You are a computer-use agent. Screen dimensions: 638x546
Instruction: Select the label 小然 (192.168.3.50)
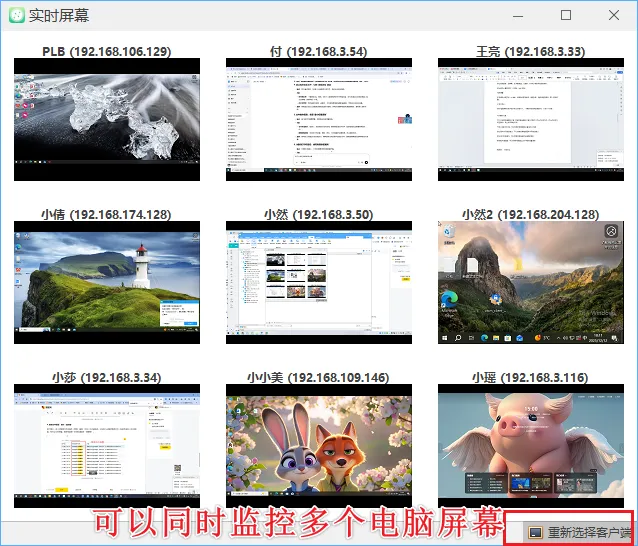tap(319, 214)
